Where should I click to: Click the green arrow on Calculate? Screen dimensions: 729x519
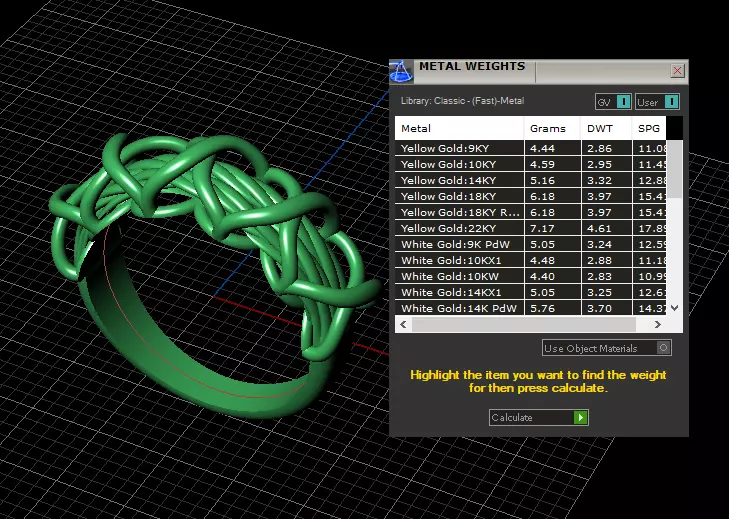coord(581,417)
